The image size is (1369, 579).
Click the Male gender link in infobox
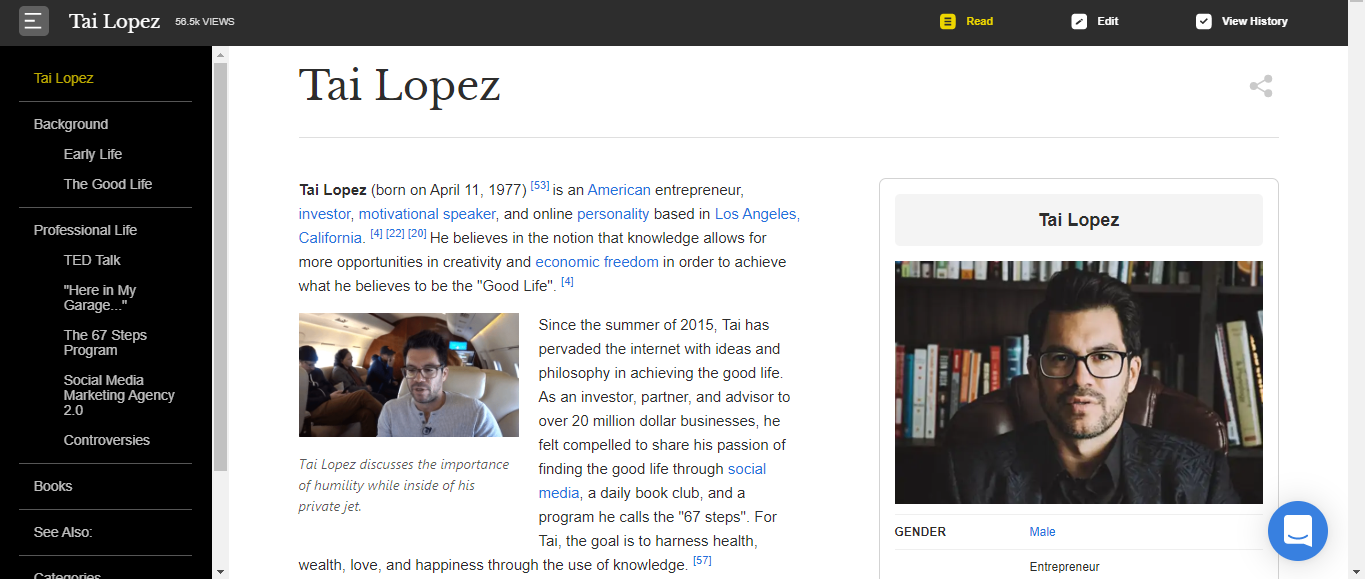coord(1042,531)
